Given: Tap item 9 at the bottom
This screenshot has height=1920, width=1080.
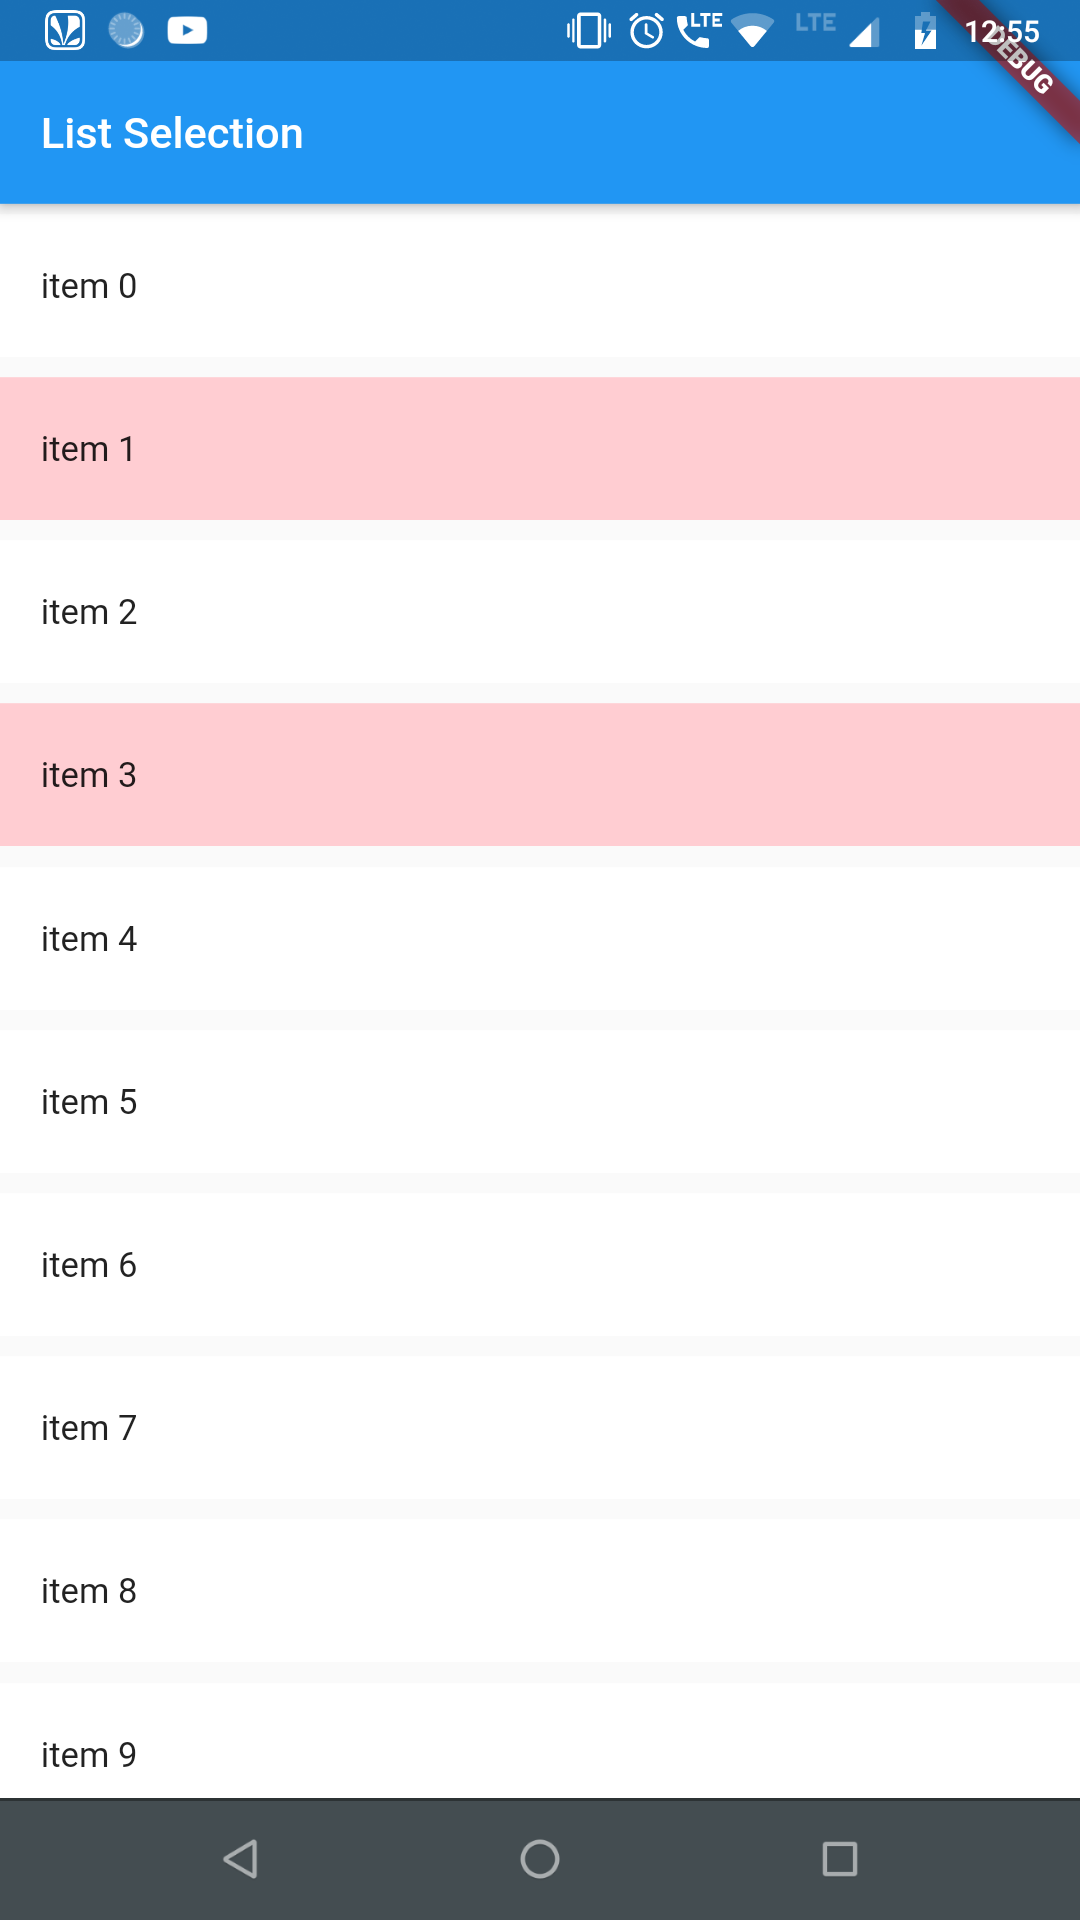Looking at the screenshot, I should (x=540, y=1755).
